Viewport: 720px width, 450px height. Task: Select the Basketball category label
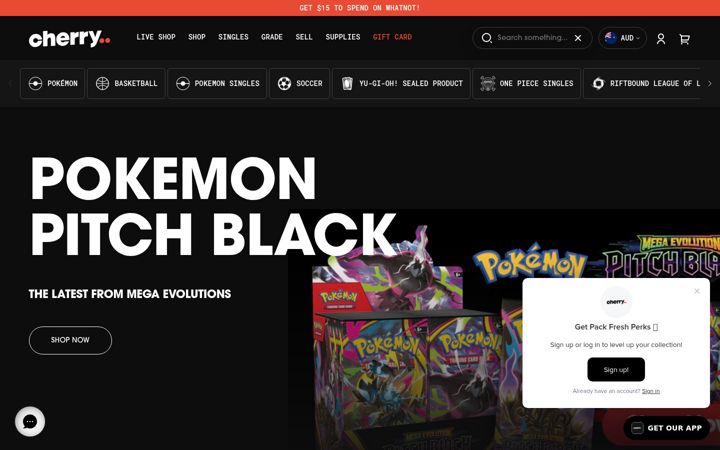pos(136,84)
